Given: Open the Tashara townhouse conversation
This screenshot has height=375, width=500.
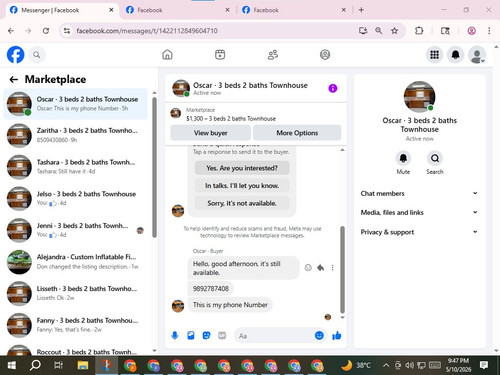Looking at the screenshot, I should 76,167.
